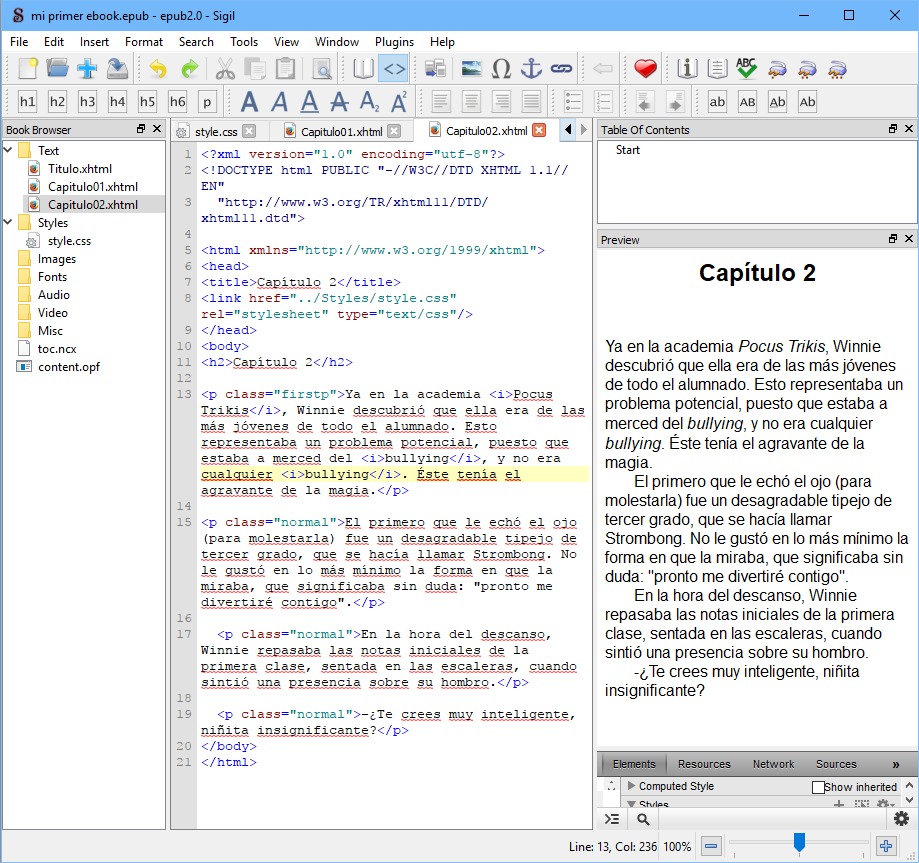The height and width of the screenshot is (863, 919).
Task: Click the red heart Donate icon
Action: [645, 69]
